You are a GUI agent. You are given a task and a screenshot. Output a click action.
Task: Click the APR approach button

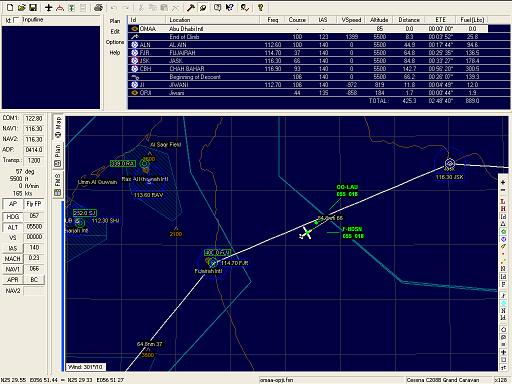click(x=13, y=280)
